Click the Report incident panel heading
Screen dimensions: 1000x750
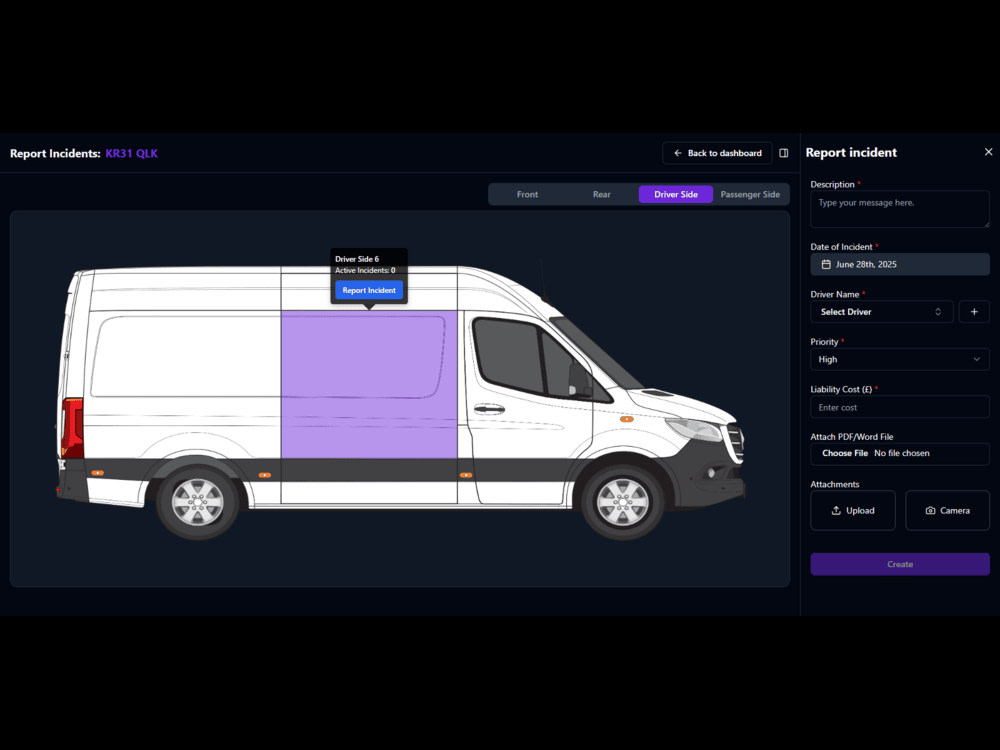[x=851, y=152]
